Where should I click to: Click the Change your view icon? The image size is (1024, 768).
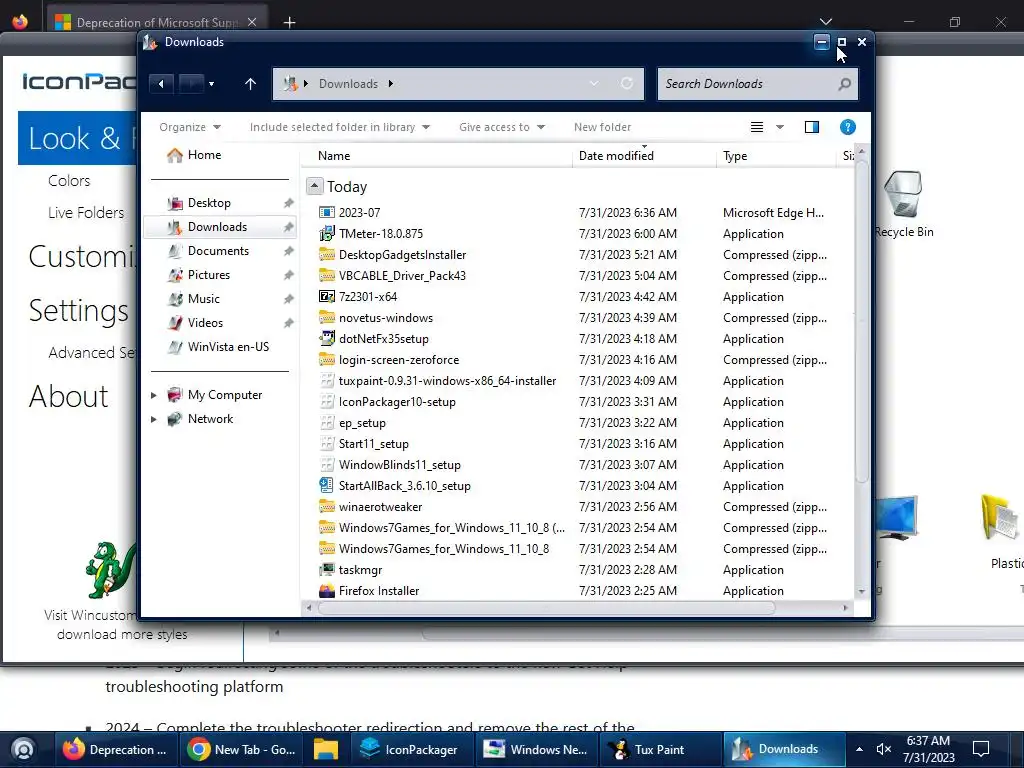pos(757,127)
